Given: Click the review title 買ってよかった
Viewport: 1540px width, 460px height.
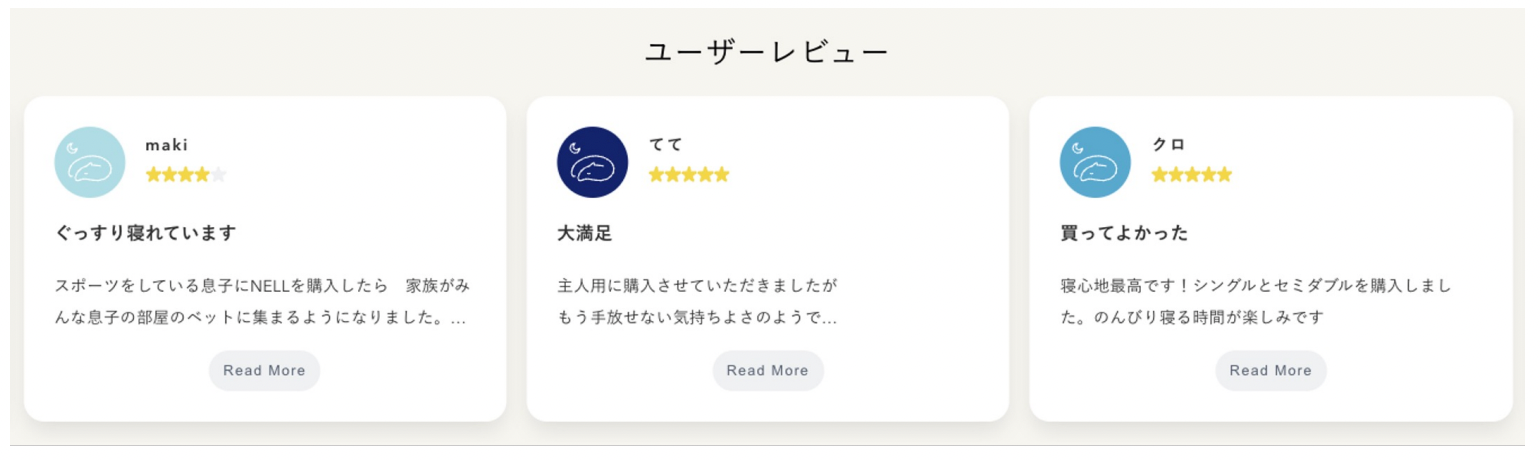Looking at the screenshot, I should click(1124, 233).
